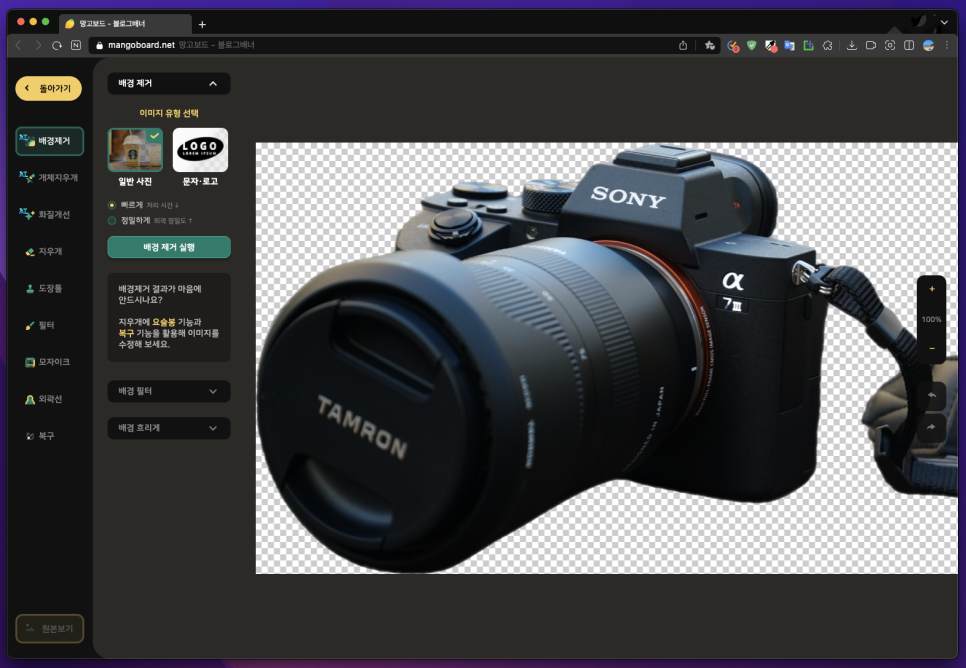
Task: Redo with the right curved arrow
Action: (932, 427)
